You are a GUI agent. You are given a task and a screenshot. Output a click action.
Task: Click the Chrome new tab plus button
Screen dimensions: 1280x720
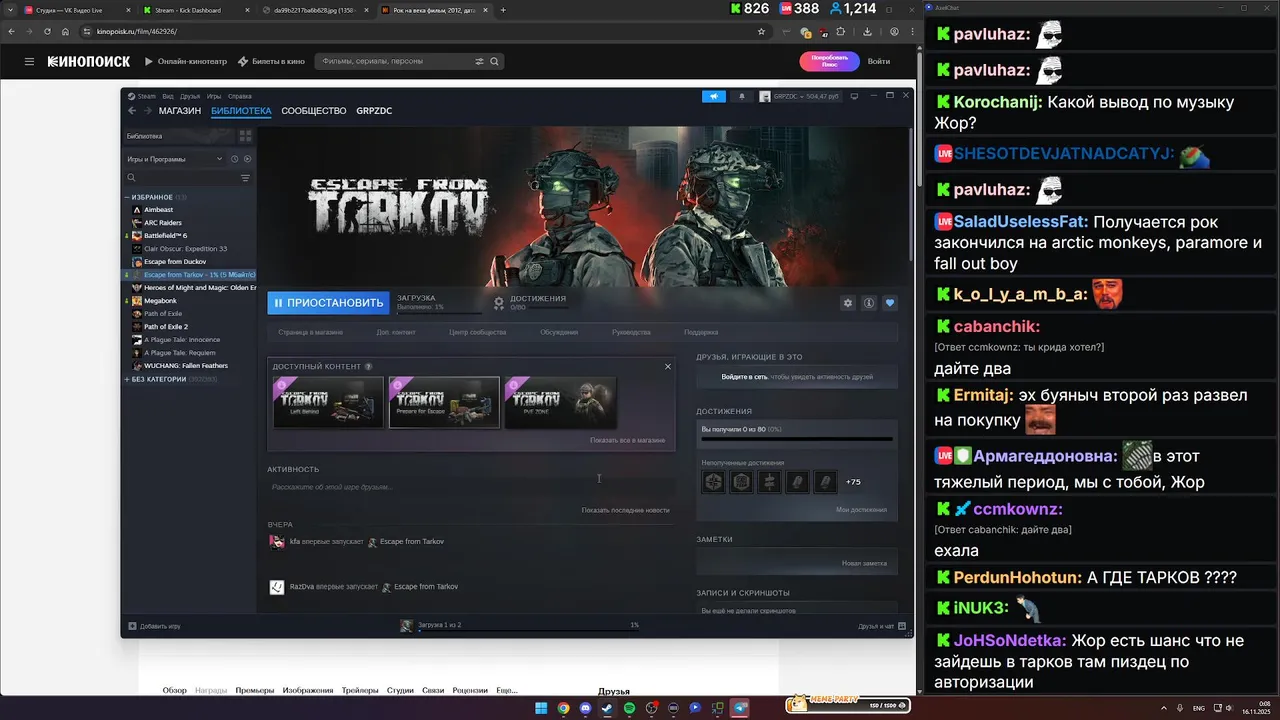coord(503,10)
